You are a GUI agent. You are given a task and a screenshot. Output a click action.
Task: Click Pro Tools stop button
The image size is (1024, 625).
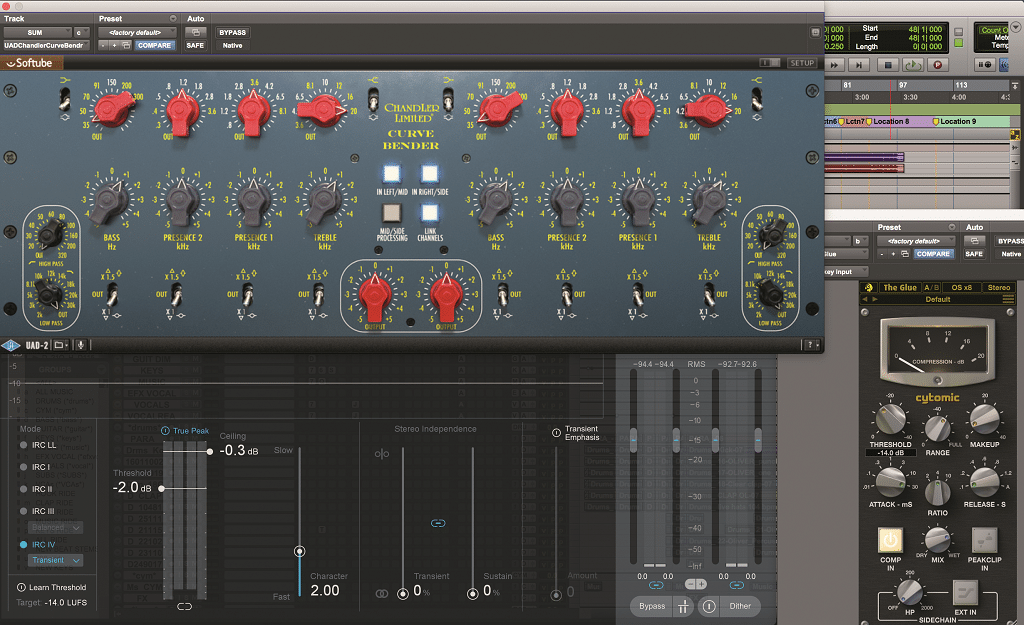coord(888,65)
